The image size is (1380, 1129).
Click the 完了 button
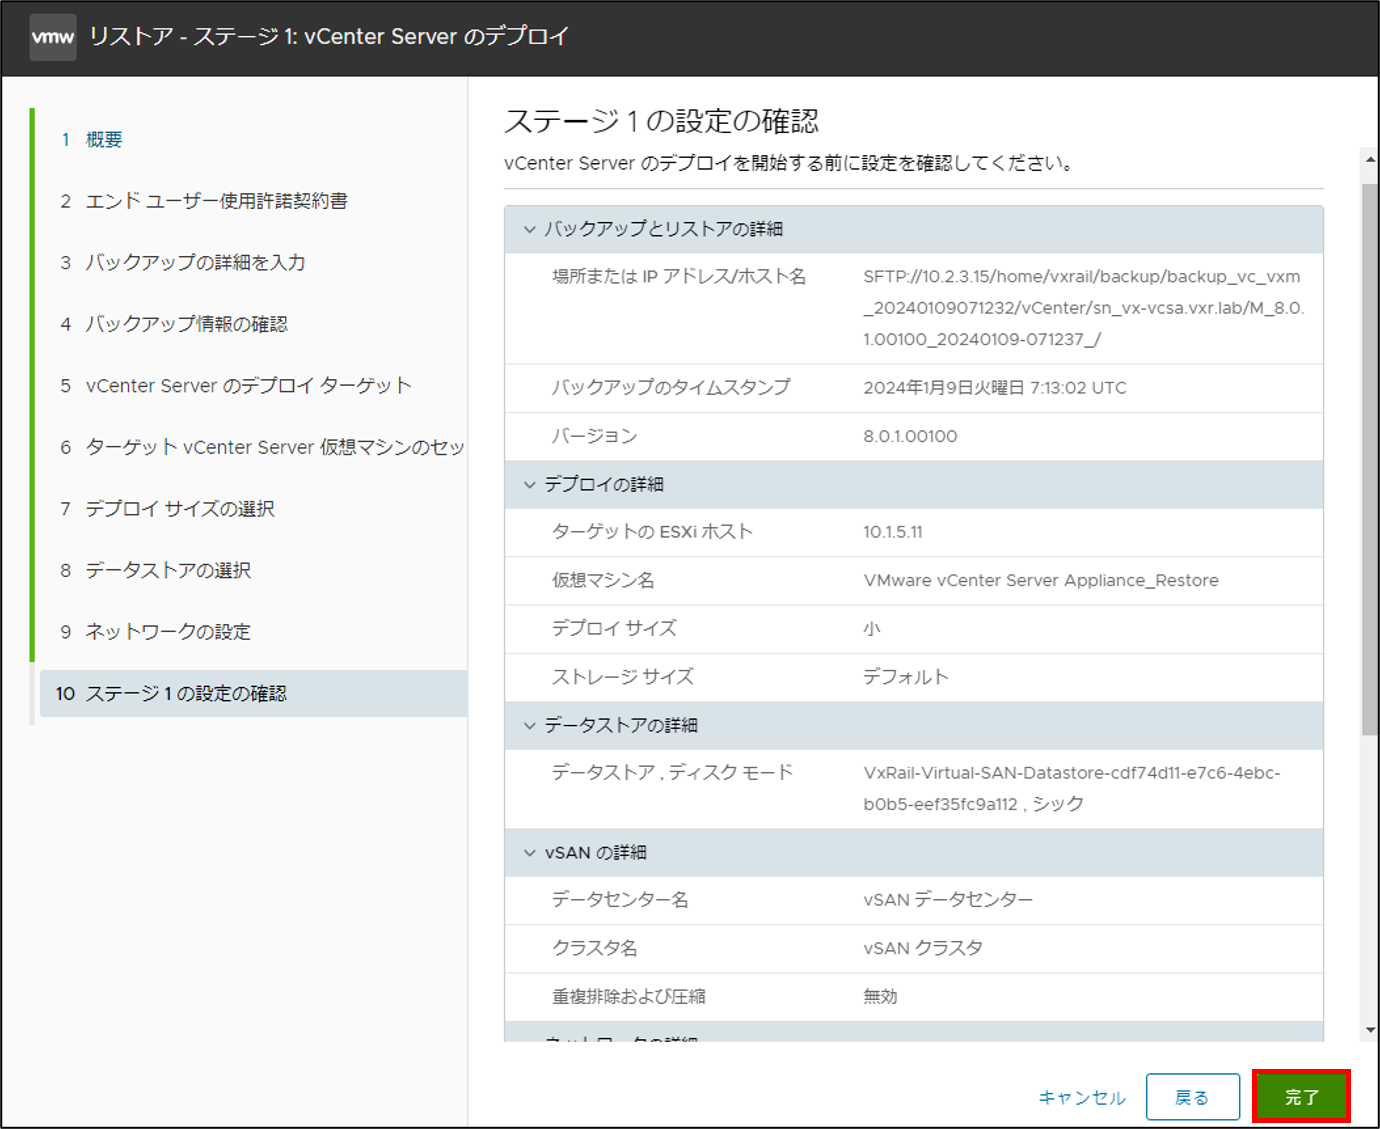click(1301, 1097)
